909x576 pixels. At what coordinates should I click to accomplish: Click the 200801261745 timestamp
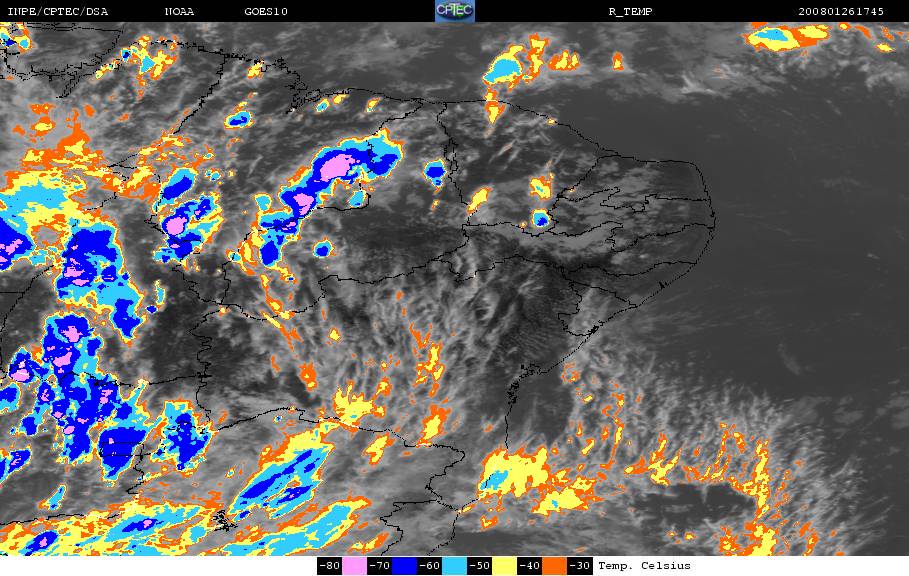841,12
